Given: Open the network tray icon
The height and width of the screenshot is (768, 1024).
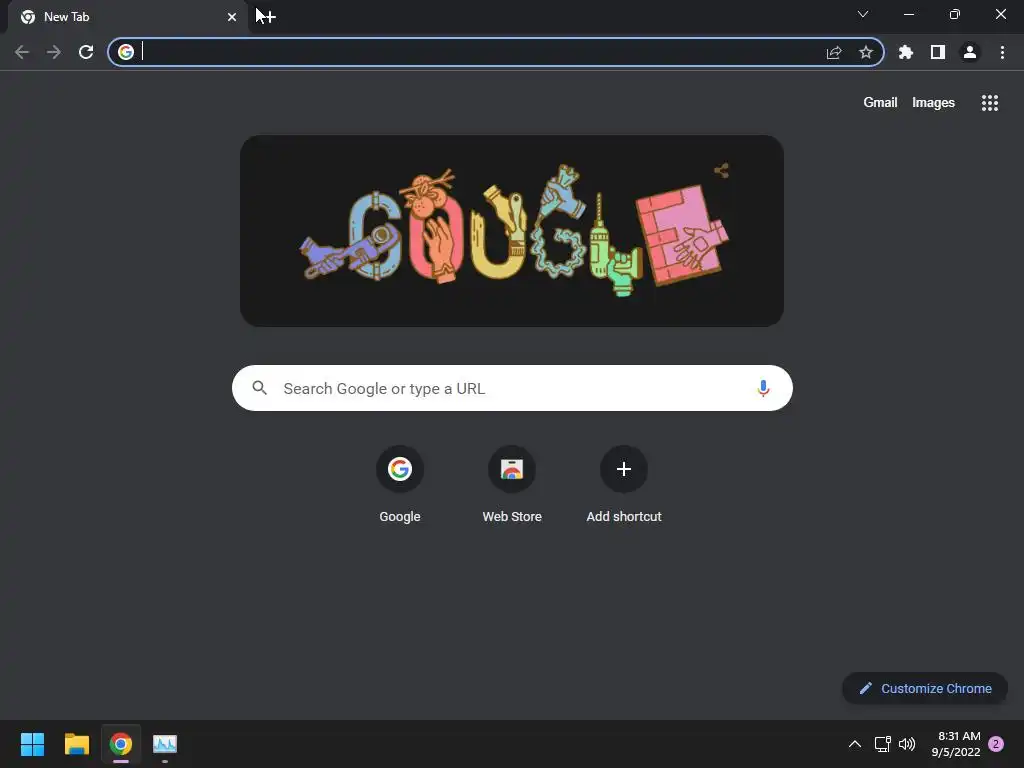Looking at the screenshot, I should 882,744.
